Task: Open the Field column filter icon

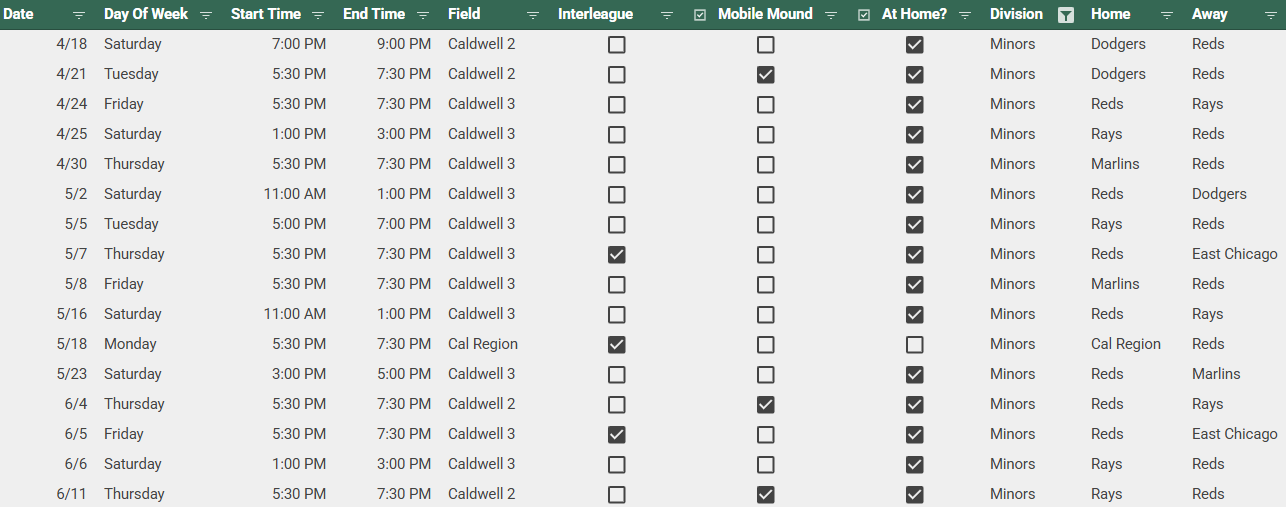Action: [533, 15]
